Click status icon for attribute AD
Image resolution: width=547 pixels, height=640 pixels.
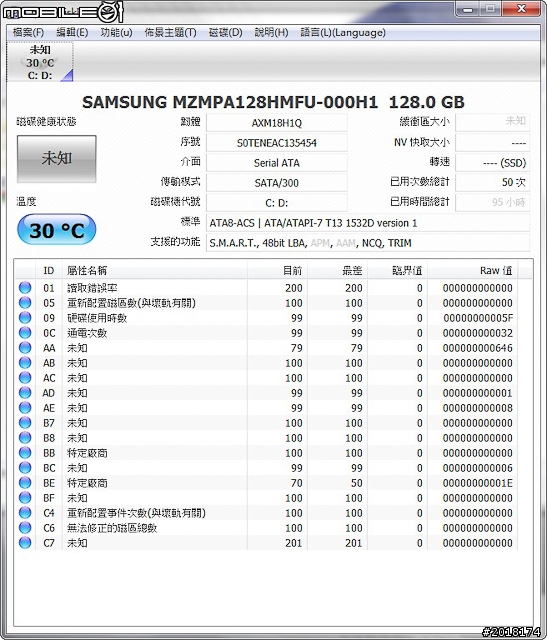25,393
